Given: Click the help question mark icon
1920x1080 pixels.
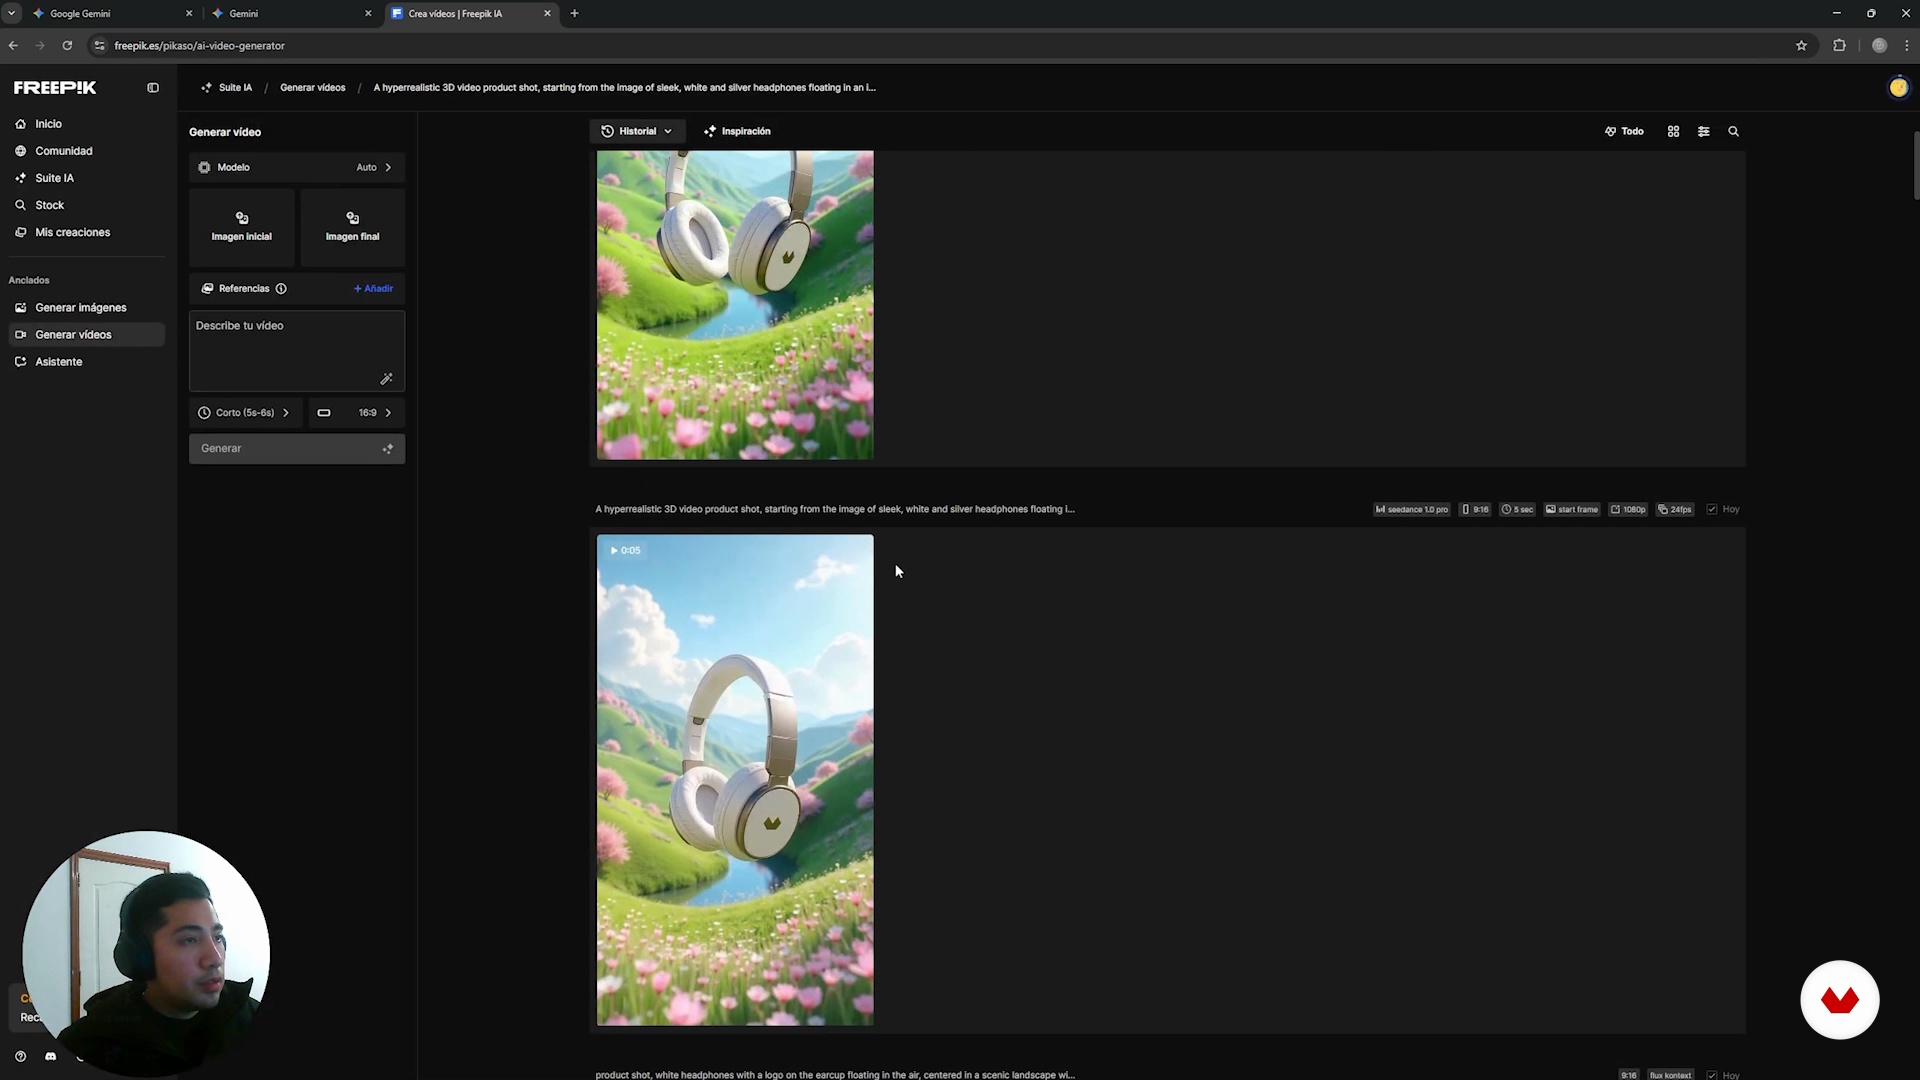Looking at the screenshot, I should [20, 1057].
